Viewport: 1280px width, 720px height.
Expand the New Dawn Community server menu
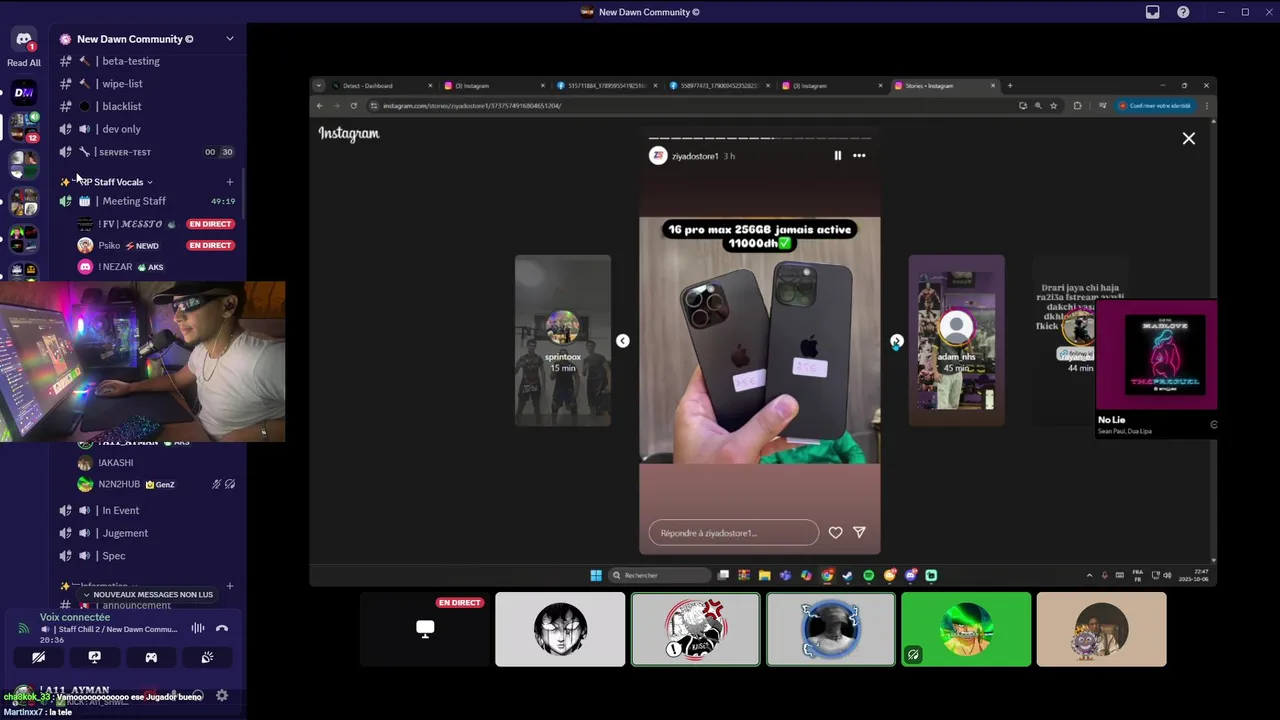[229, 39]
